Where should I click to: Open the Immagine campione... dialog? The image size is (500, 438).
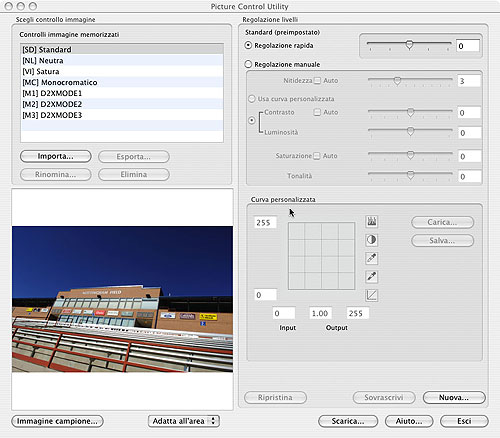(x=57, y=421)
